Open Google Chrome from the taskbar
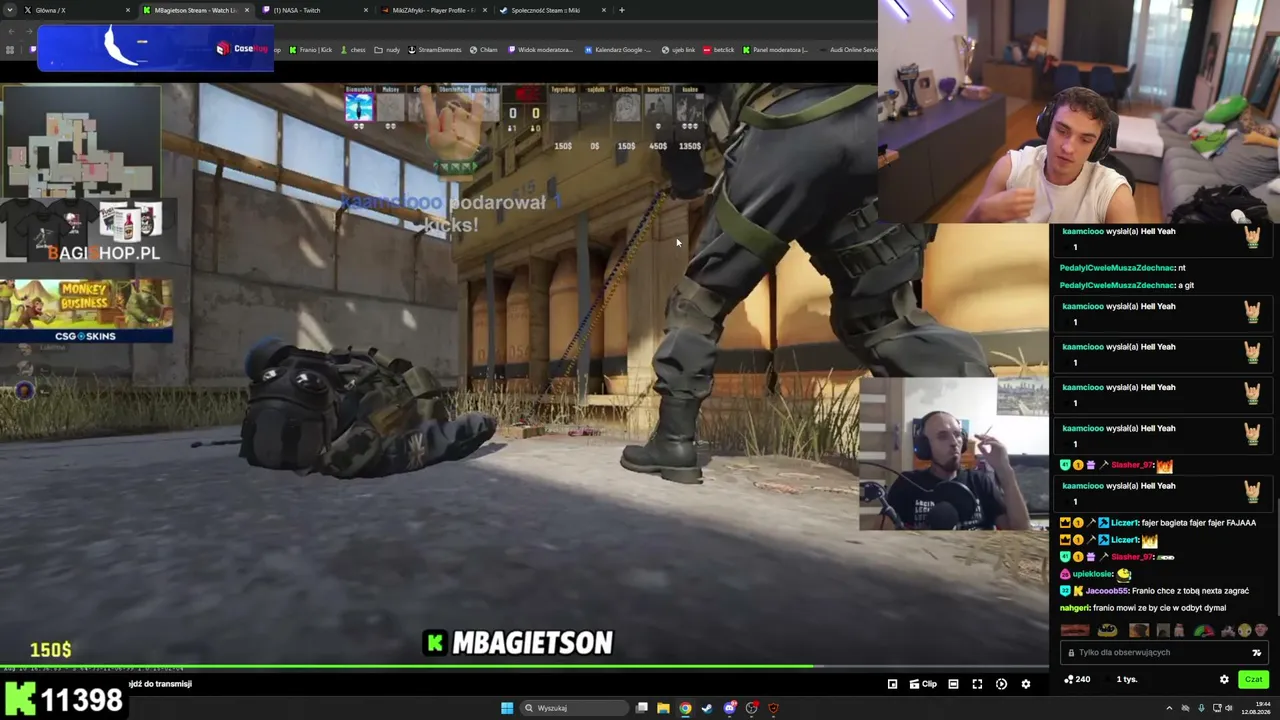 (685, 708)
